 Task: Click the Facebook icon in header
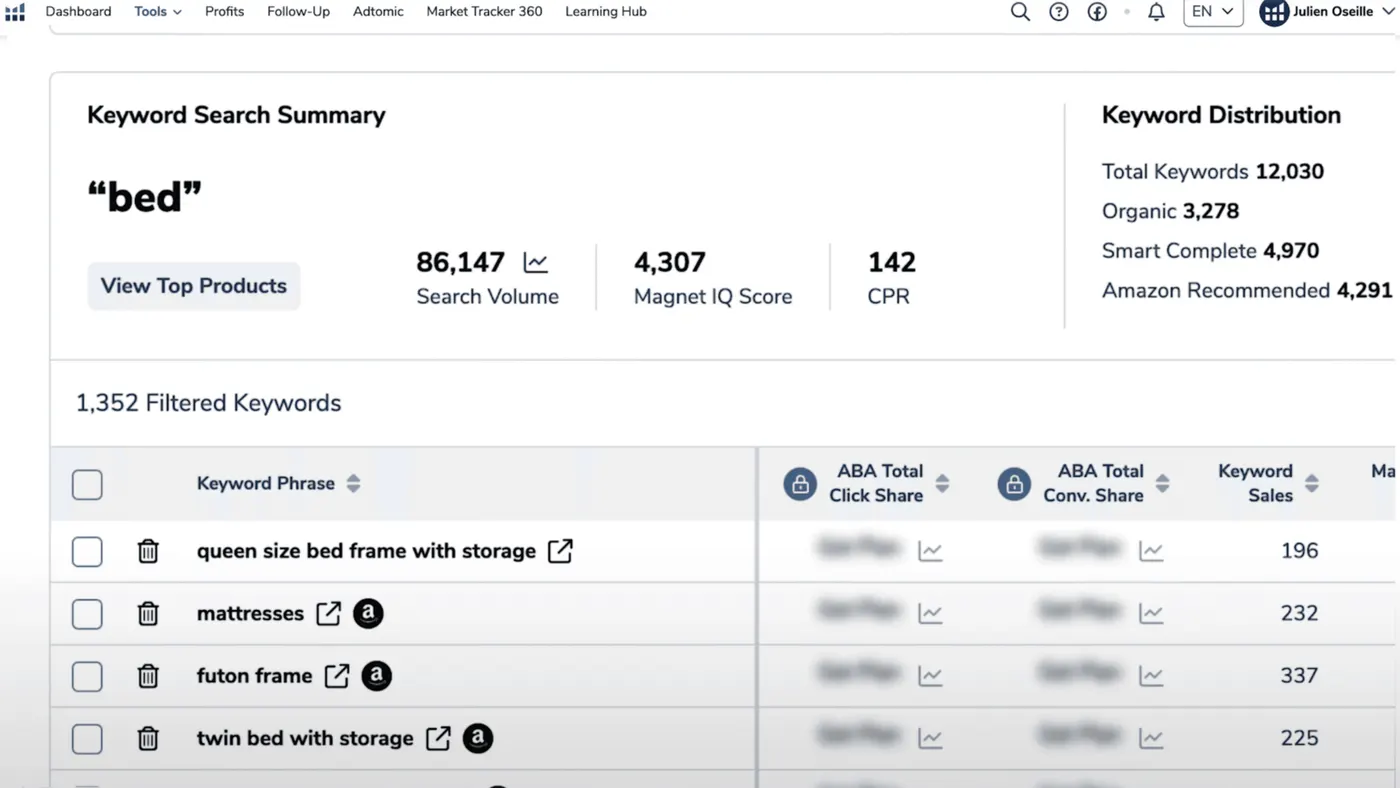(x=1097, y=12)
